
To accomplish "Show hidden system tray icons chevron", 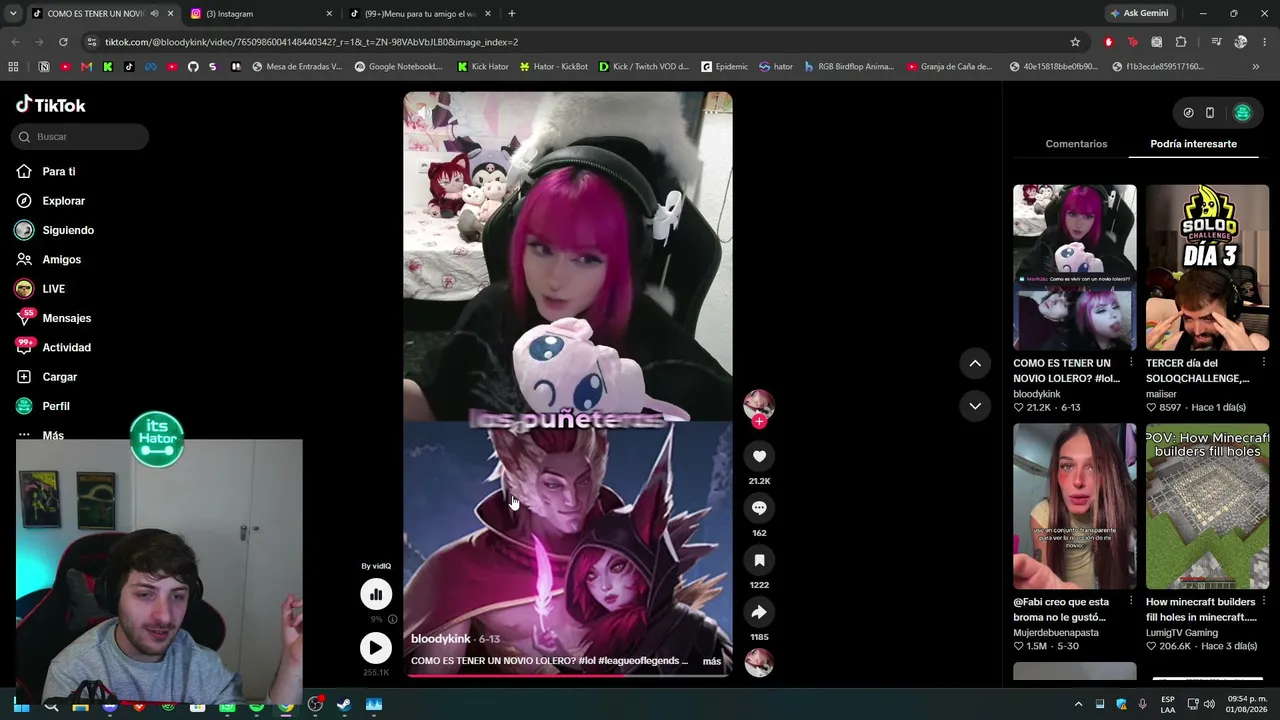I will pyautogui.click(x=1078, y=705).
